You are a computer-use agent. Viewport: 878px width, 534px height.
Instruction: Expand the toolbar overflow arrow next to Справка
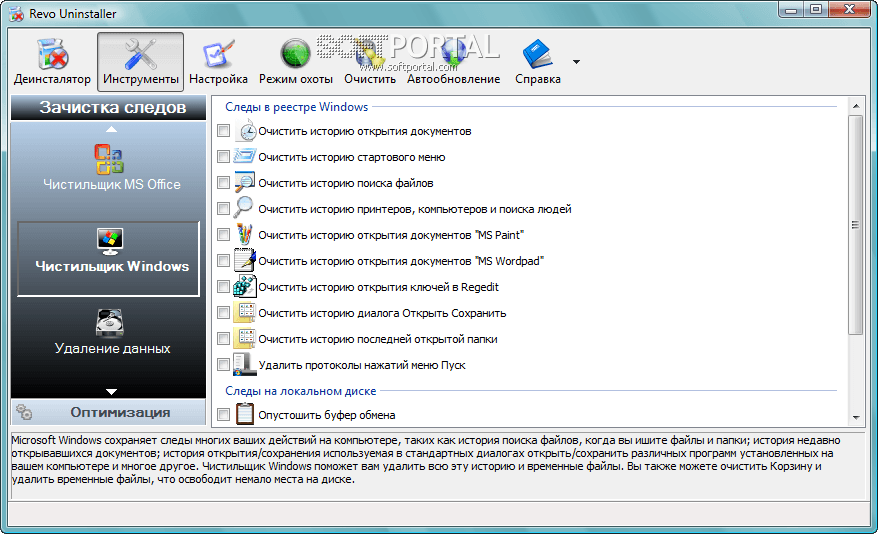(576, 62)
